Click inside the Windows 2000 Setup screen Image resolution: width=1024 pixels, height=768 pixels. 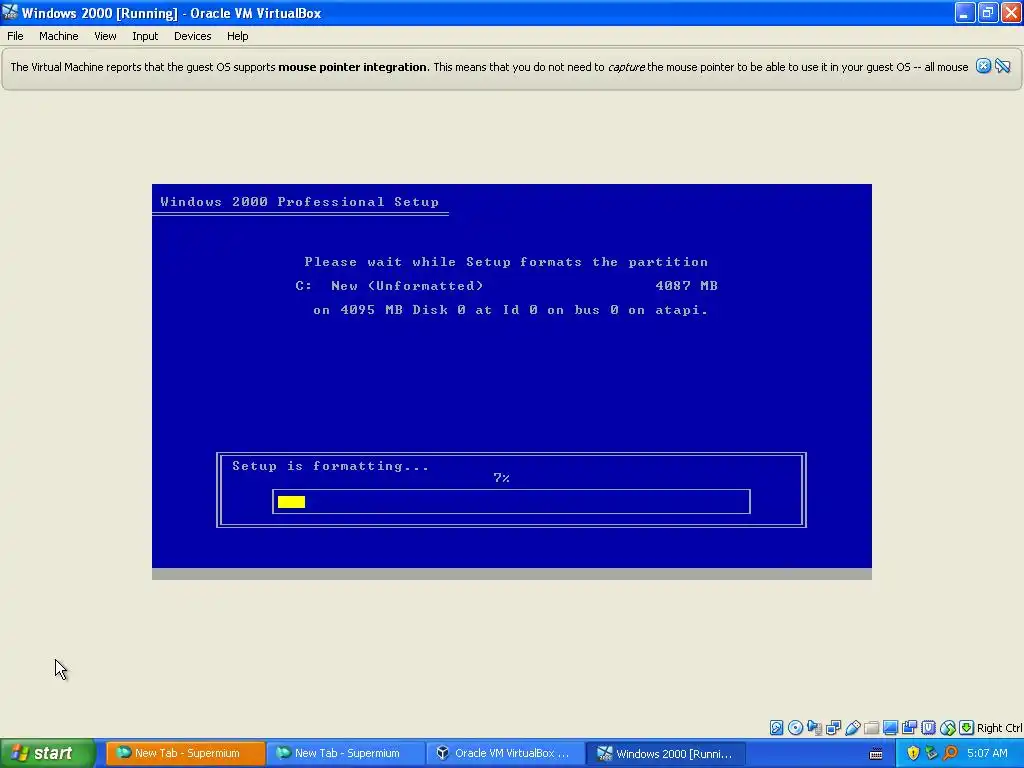click(x=511, y=381)
